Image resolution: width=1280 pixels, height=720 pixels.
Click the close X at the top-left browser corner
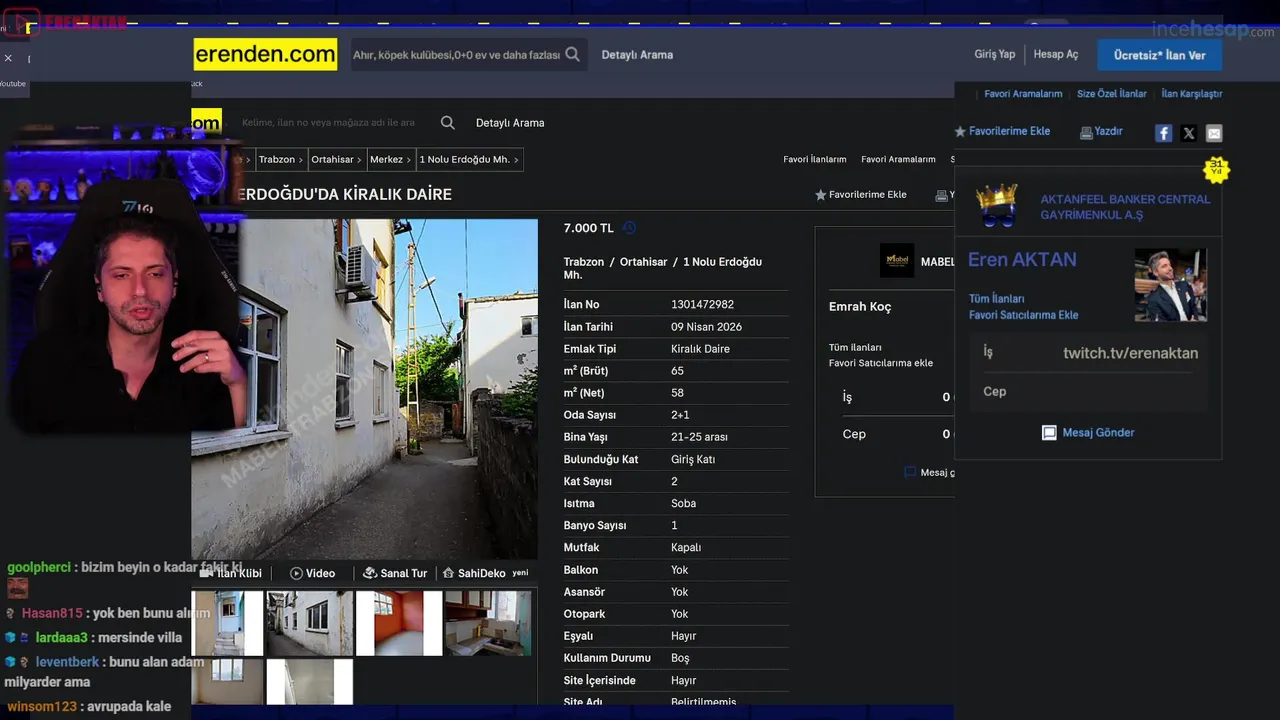[8, 58]
